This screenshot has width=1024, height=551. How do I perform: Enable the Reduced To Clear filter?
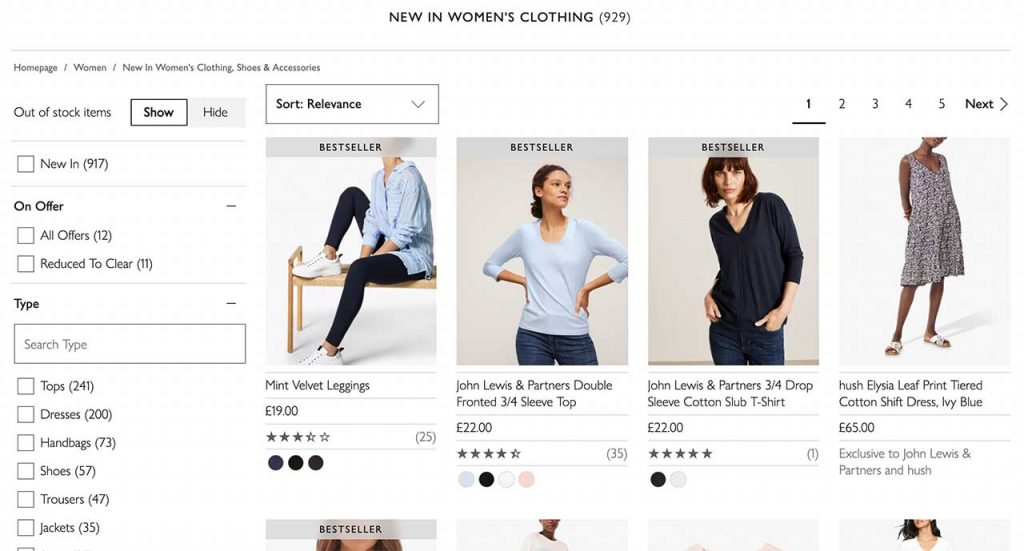point(25,264)
